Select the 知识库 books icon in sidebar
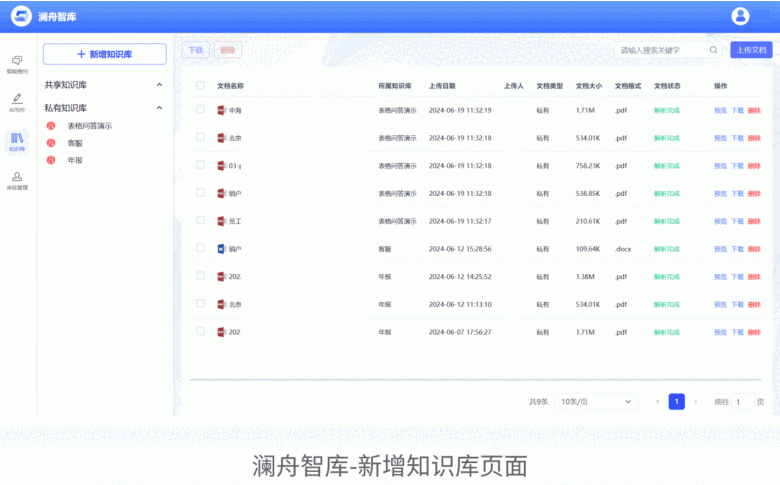780x485 pixels. (17, 139)
